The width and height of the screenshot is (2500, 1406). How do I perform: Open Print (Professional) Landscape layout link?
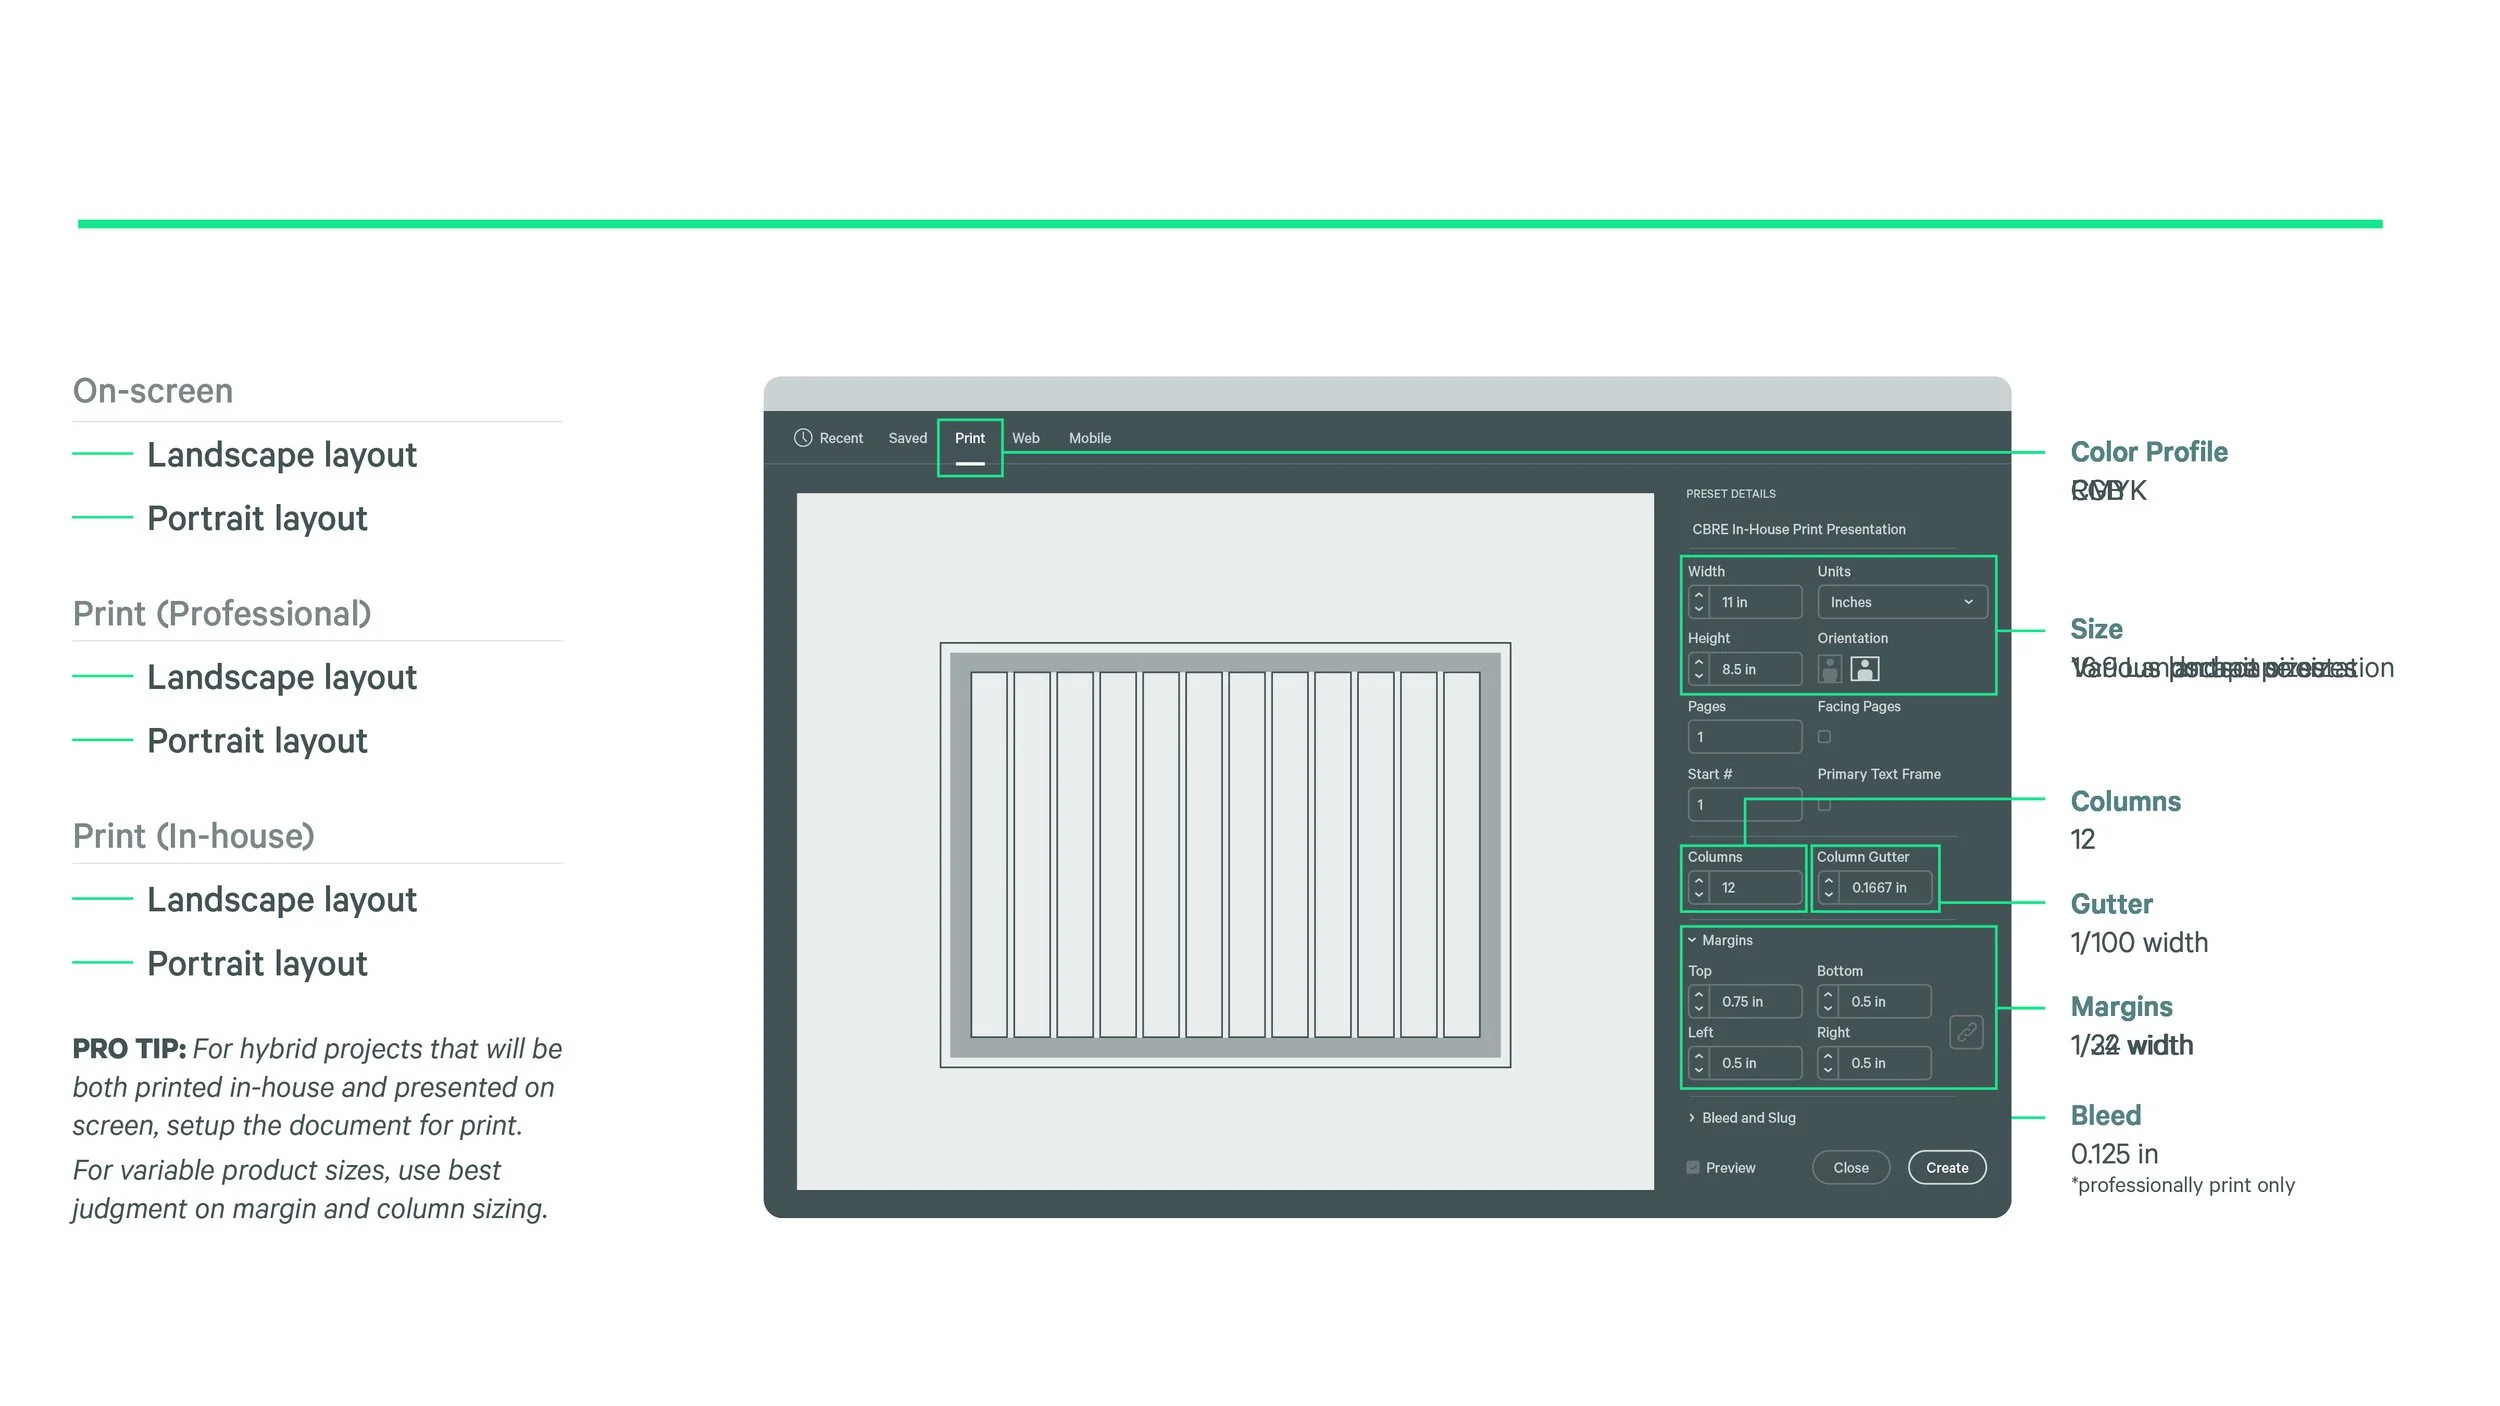(x=282, y=678)
